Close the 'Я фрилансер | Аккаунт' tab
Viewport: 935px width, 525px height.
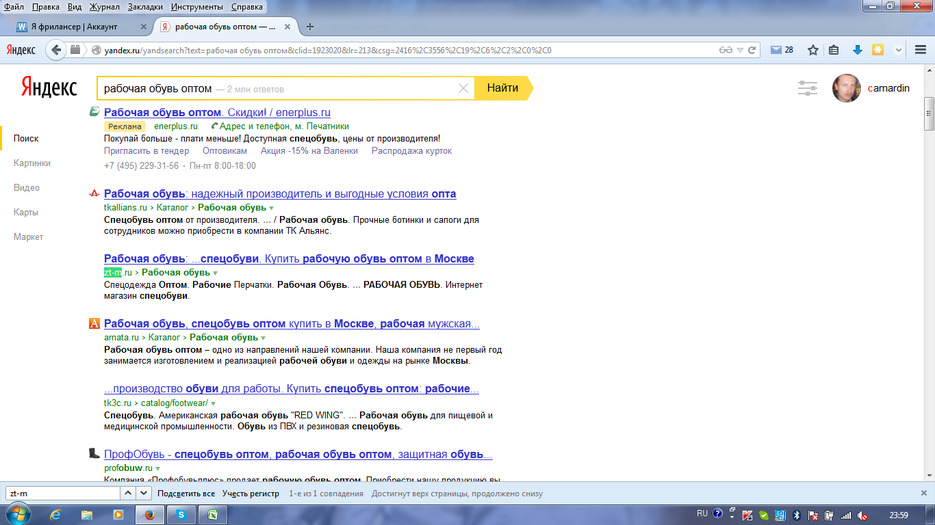point(143,26)
